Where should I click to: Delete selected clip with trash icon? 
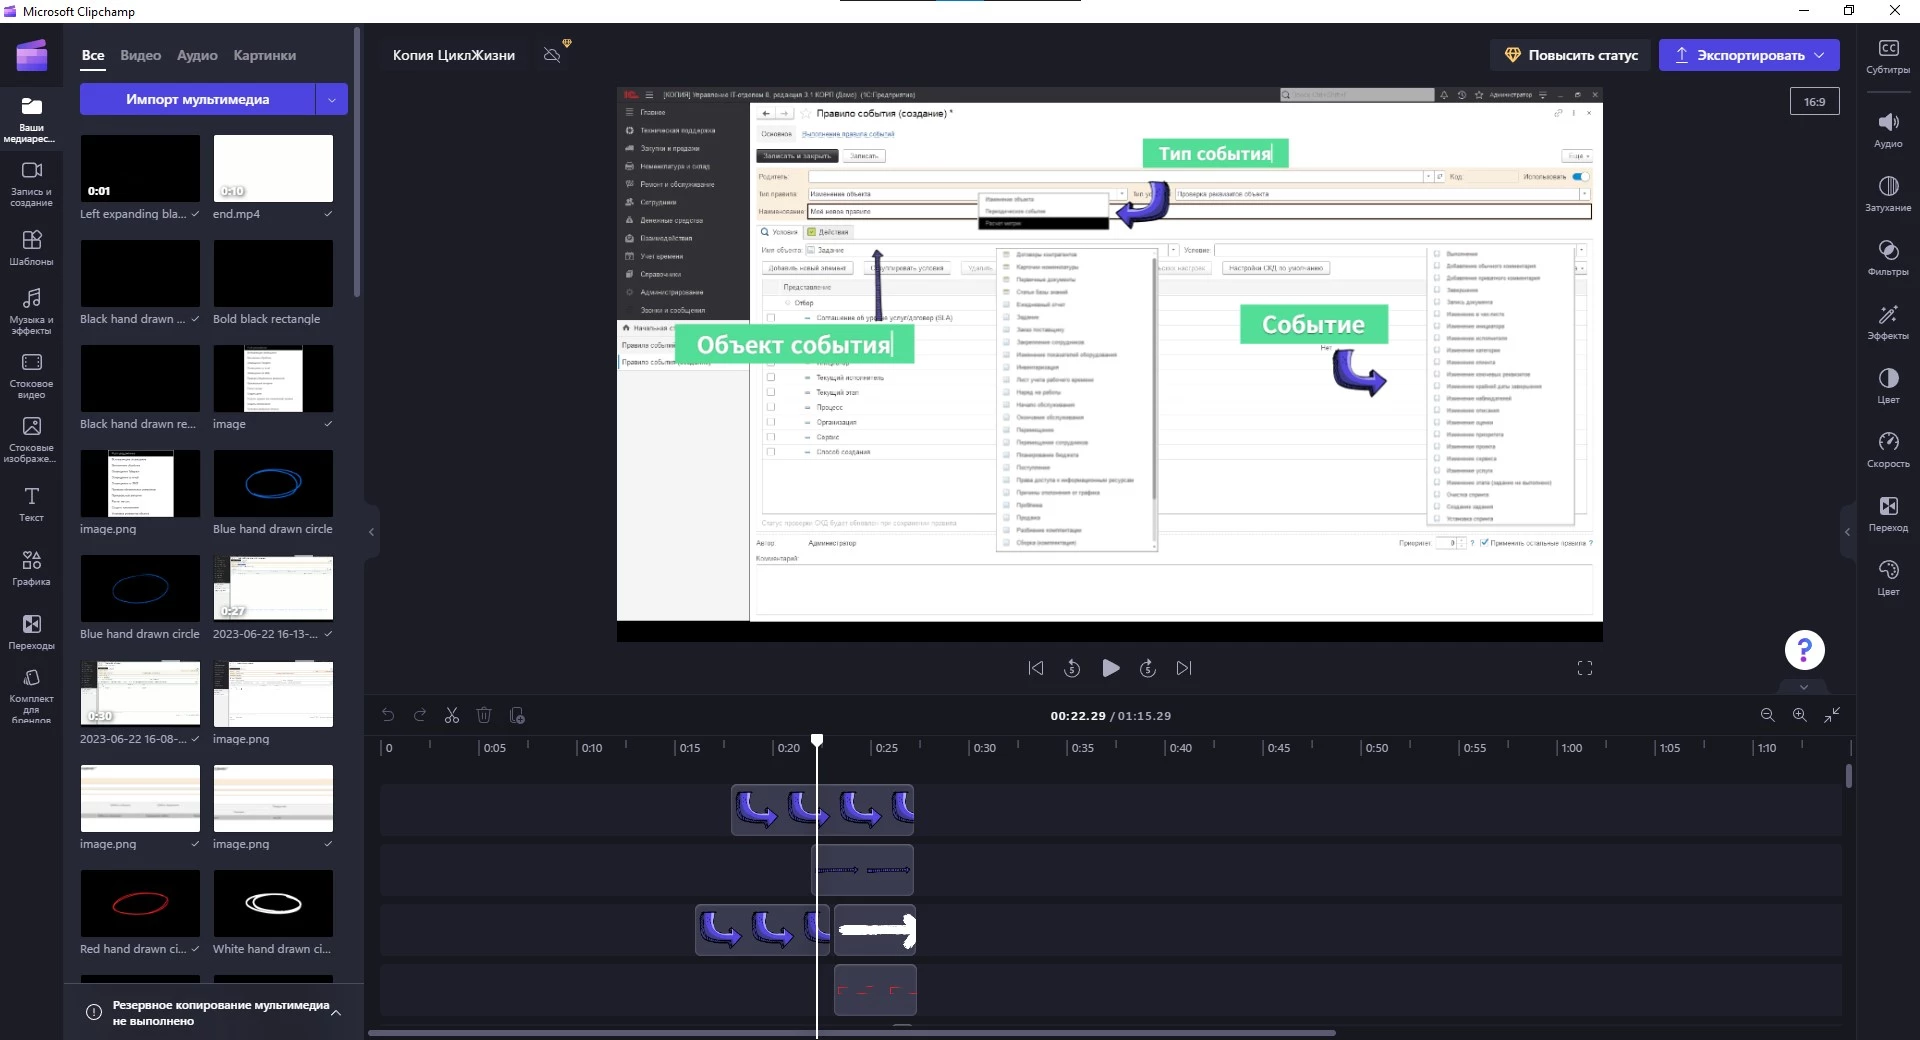pos(484,715)
